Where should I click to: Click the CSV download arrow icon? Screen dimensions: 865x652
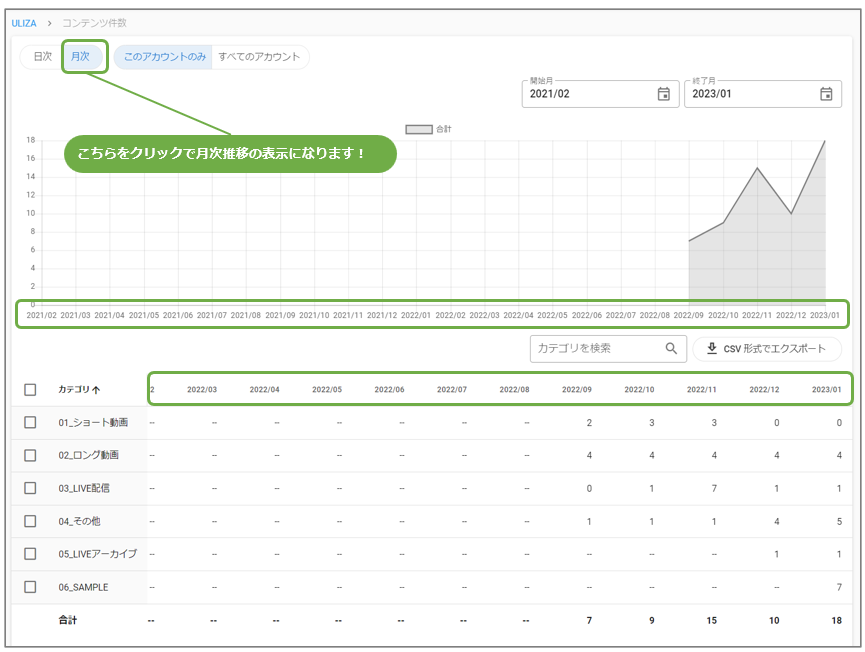tap(711, 349)
